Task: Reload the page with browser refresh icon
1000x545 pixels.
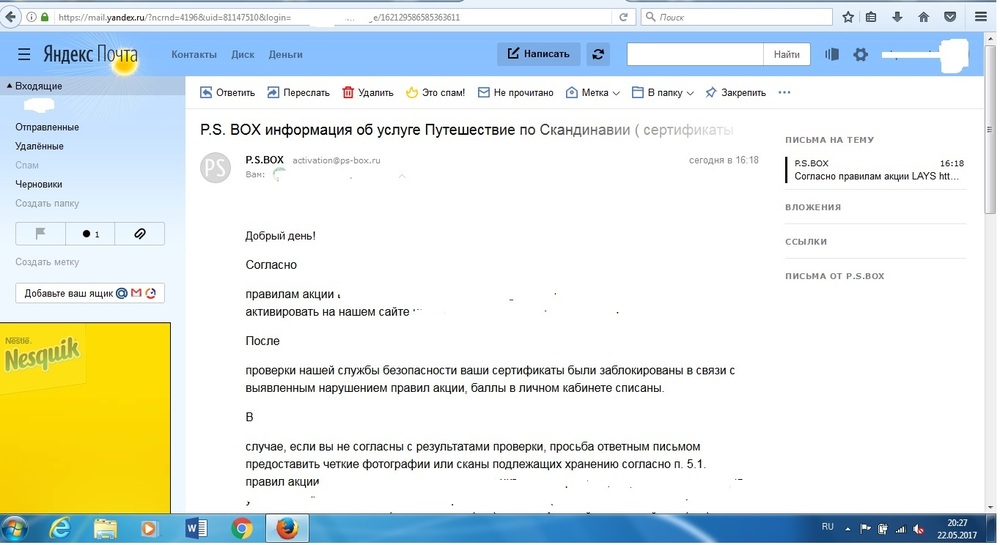Action: pyautogui.click(x=623, y=17)
